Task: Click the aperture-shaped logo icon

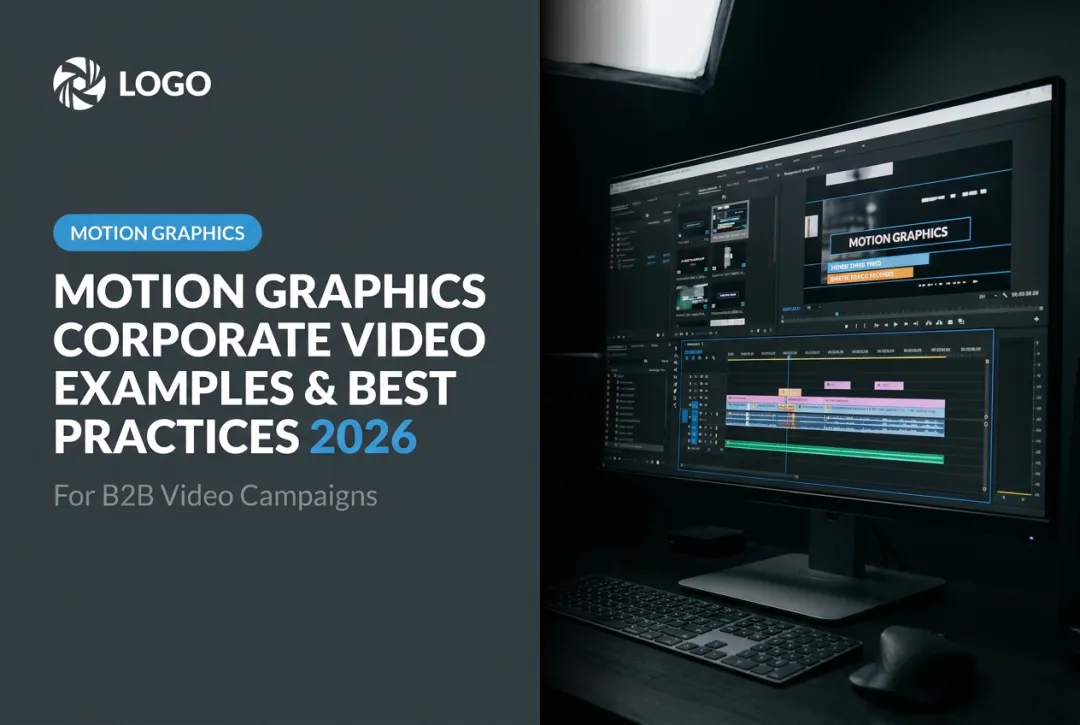Action: click(x=79, y=83)
